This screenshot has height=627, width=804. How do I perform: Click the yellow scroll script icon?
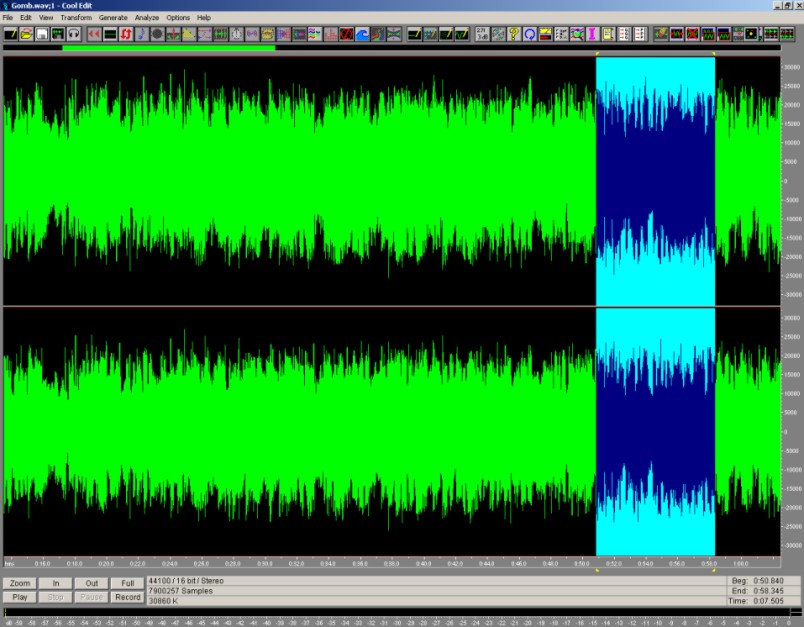[608, 34]
